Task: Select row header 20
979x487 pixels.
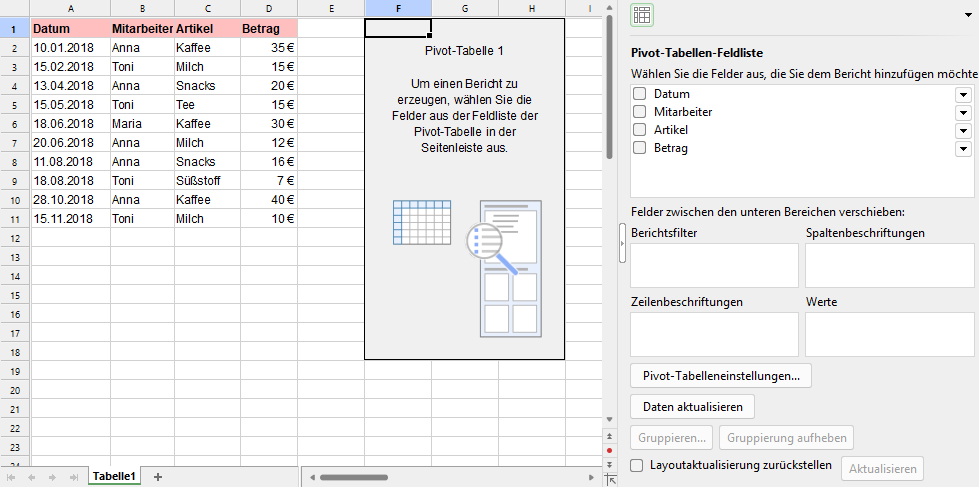Action: tap(15, 390)
